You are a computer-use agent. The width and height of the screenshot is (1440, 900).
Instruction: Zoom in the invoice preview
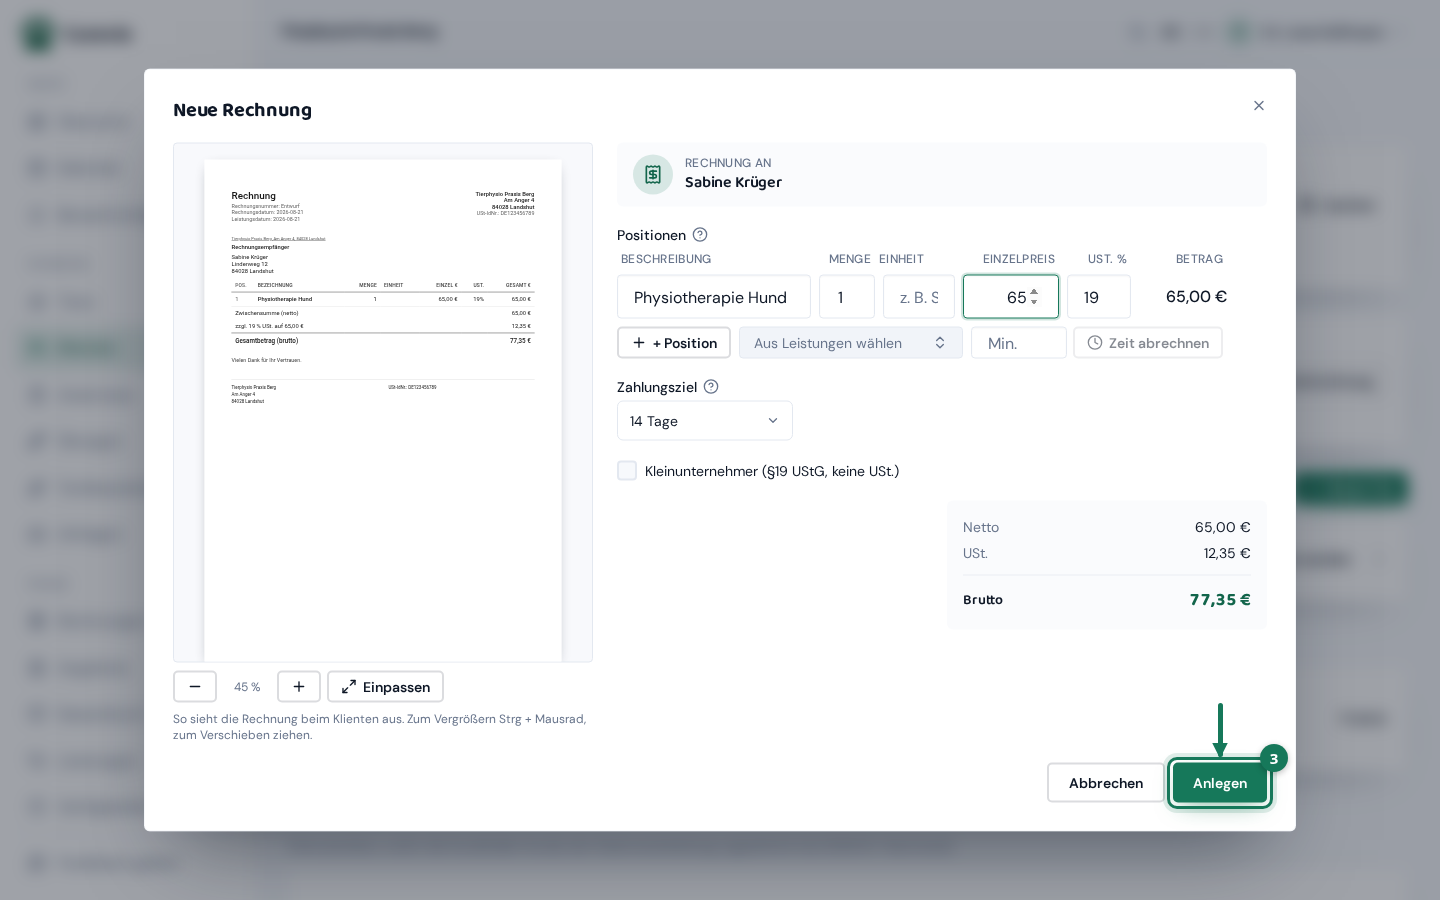point(299,687)
